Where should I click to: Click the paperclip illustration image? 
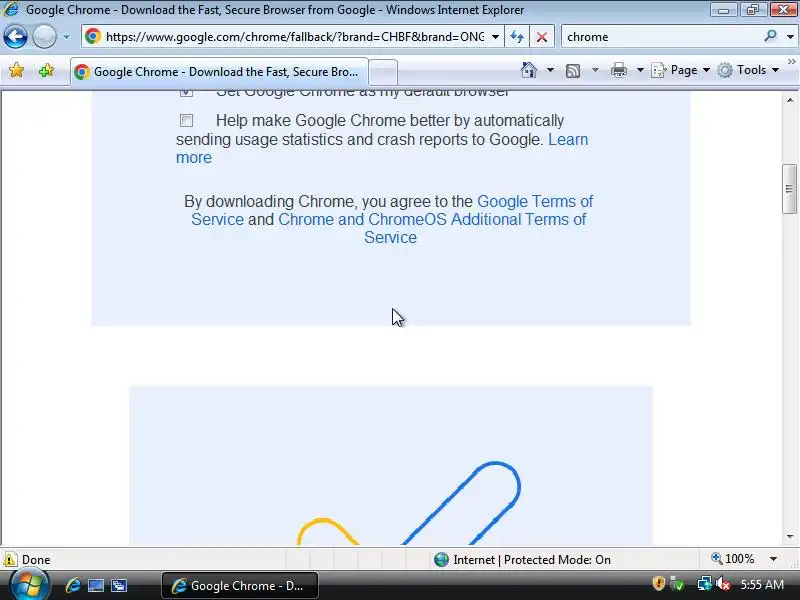391,465
